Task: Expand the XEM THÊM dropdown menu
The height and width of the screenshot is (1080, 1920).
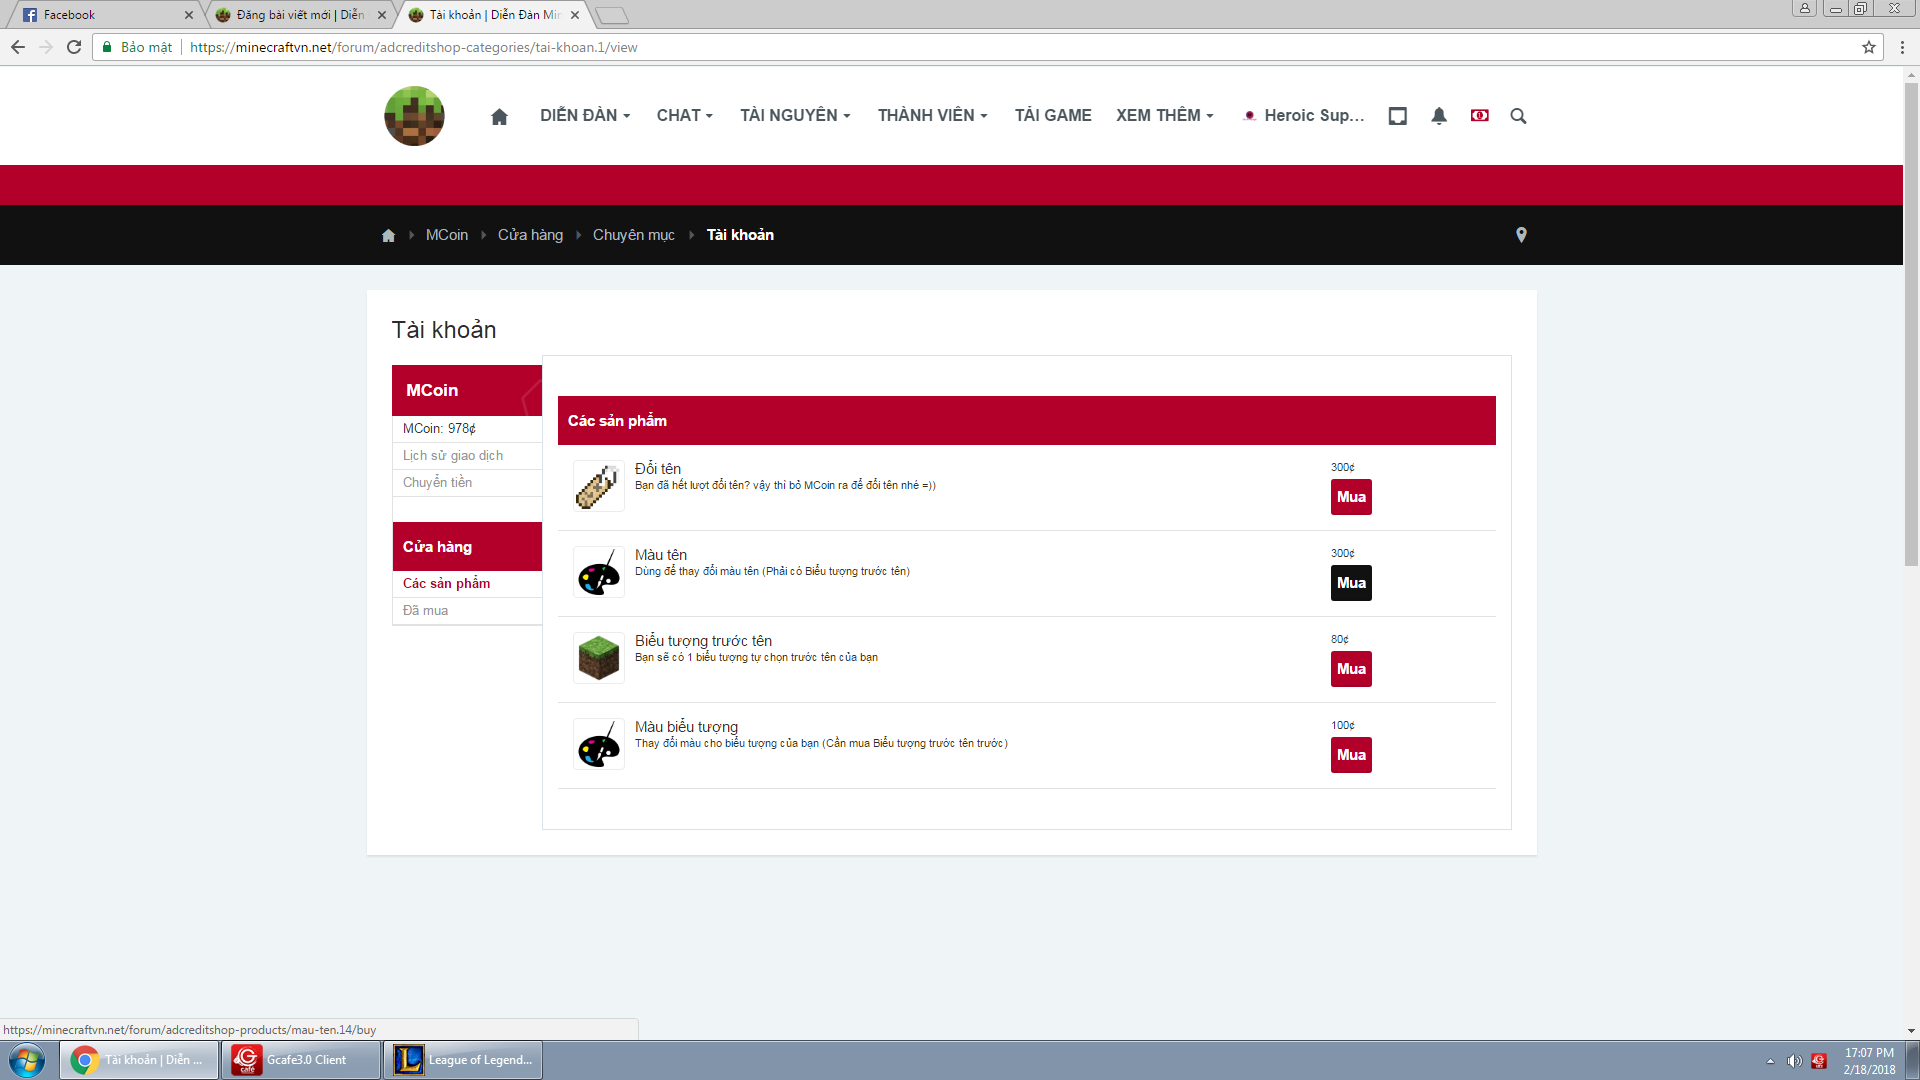Action: [1165, 116]
